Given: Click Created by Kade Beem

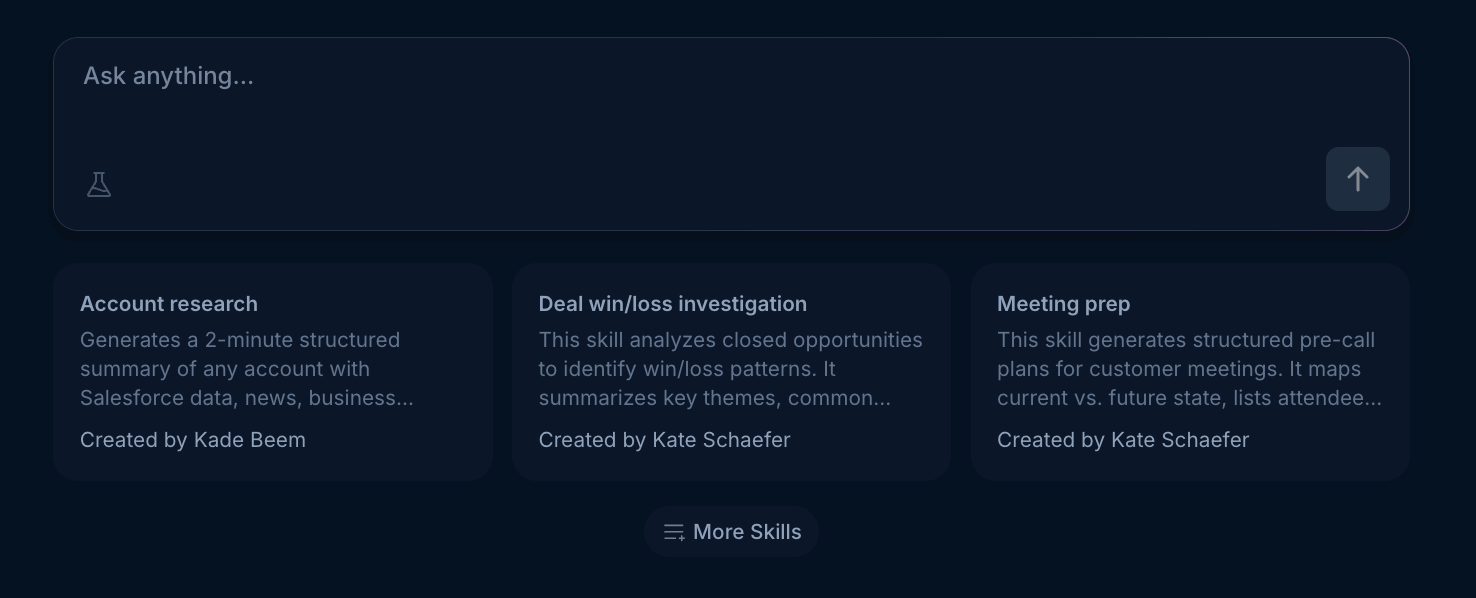Looking at the screenshot, I should click(x=193, y=440).
